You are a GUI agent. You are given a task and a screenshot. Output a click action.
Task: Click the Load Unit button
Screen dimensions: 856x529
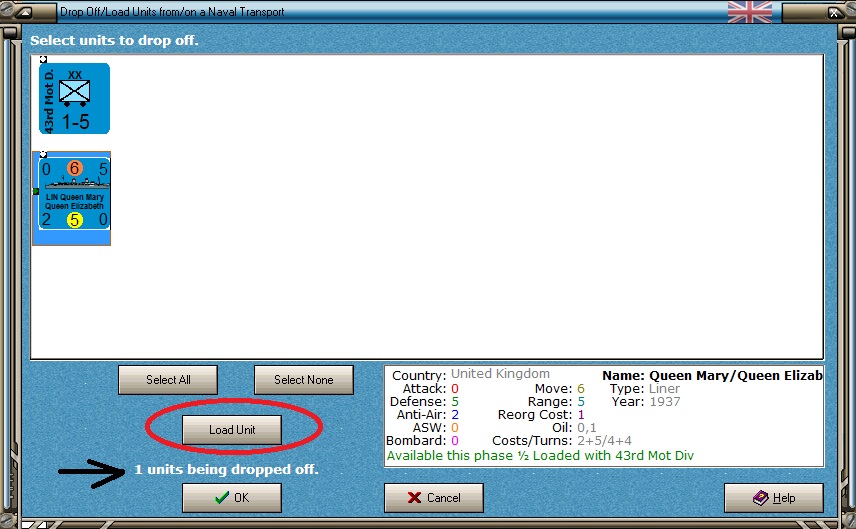[x=232, y=430]
